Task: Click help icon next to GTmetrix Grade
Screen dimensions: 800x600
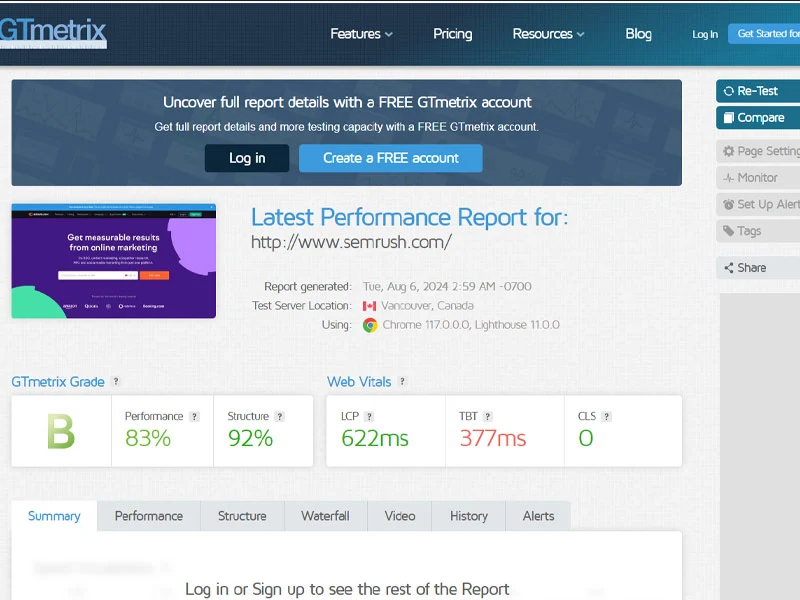Action: [116, 381]
